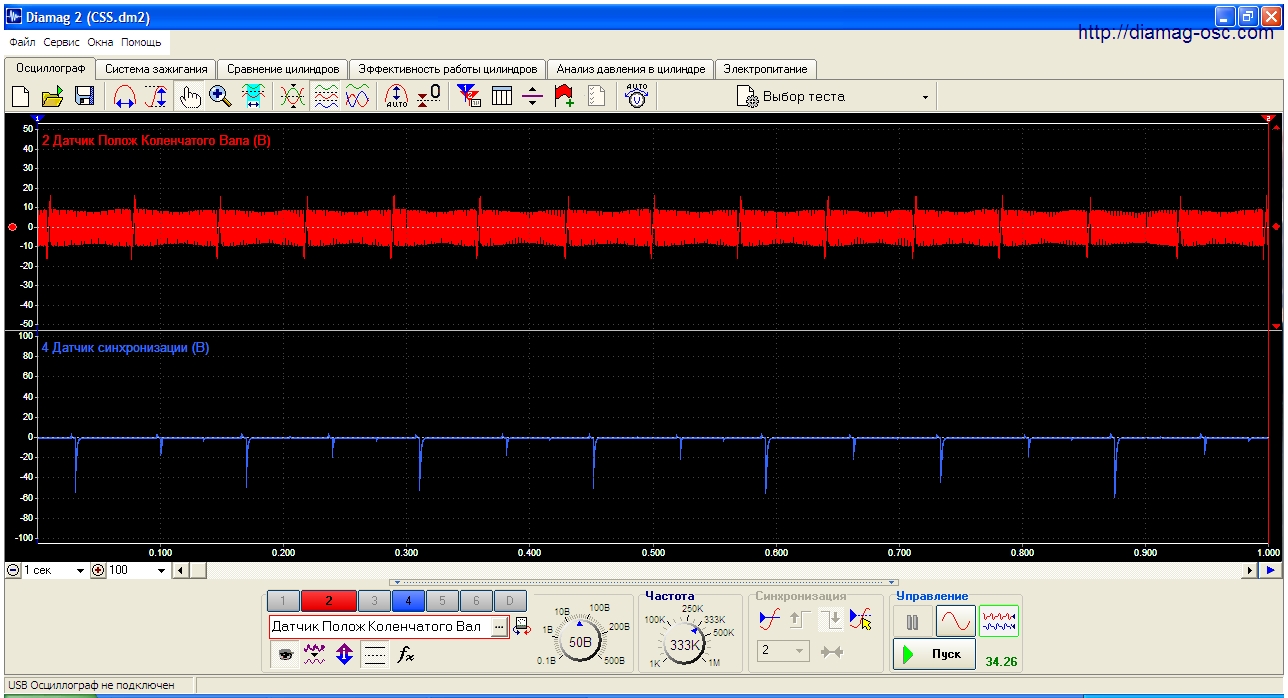
Task: Click the horizontal measurement arc icon
Action: click(x=125, y=97)
